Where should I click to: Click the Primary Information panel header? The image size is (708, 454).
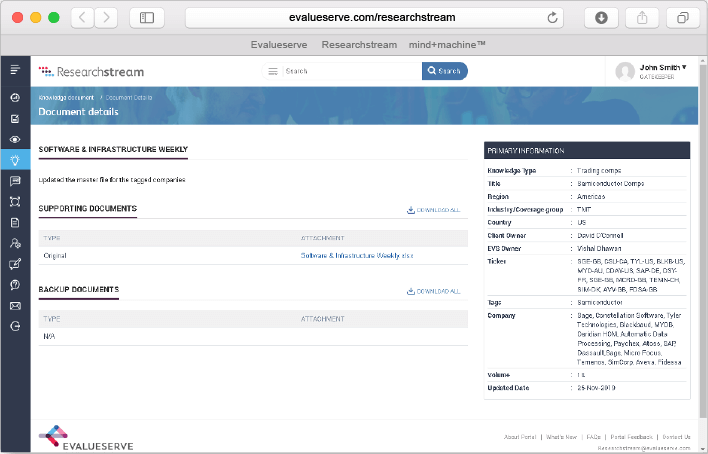(x=587, y=150)
